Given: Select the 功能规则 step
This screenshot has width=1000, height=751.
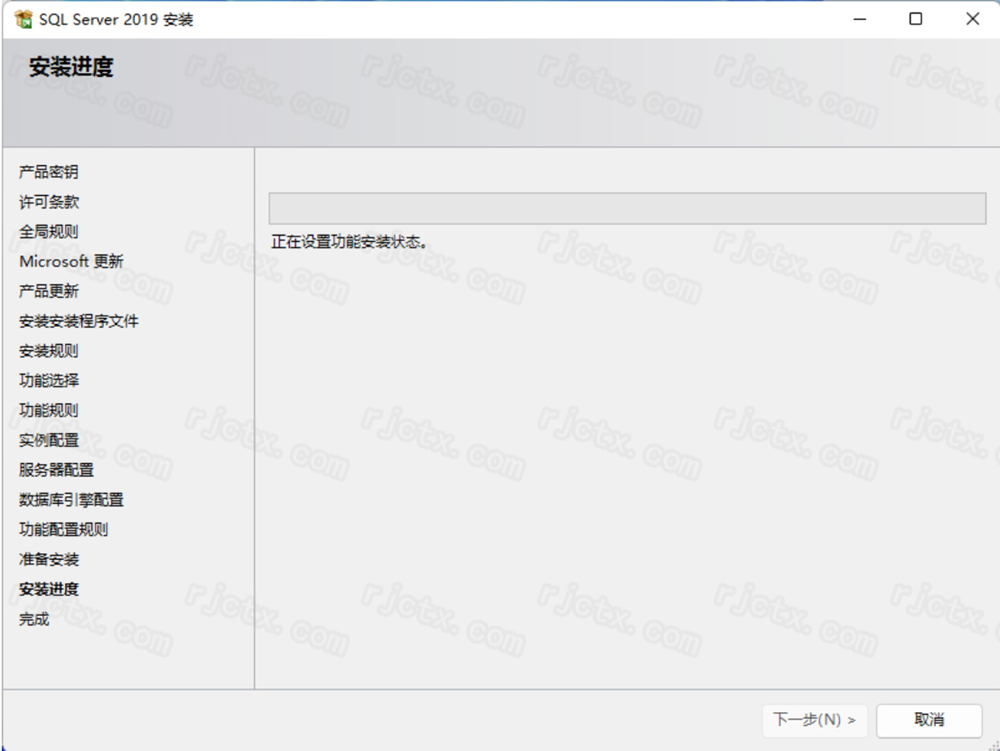Looking at the screenshot, I should pyautogui.click(x=49, y=410).
